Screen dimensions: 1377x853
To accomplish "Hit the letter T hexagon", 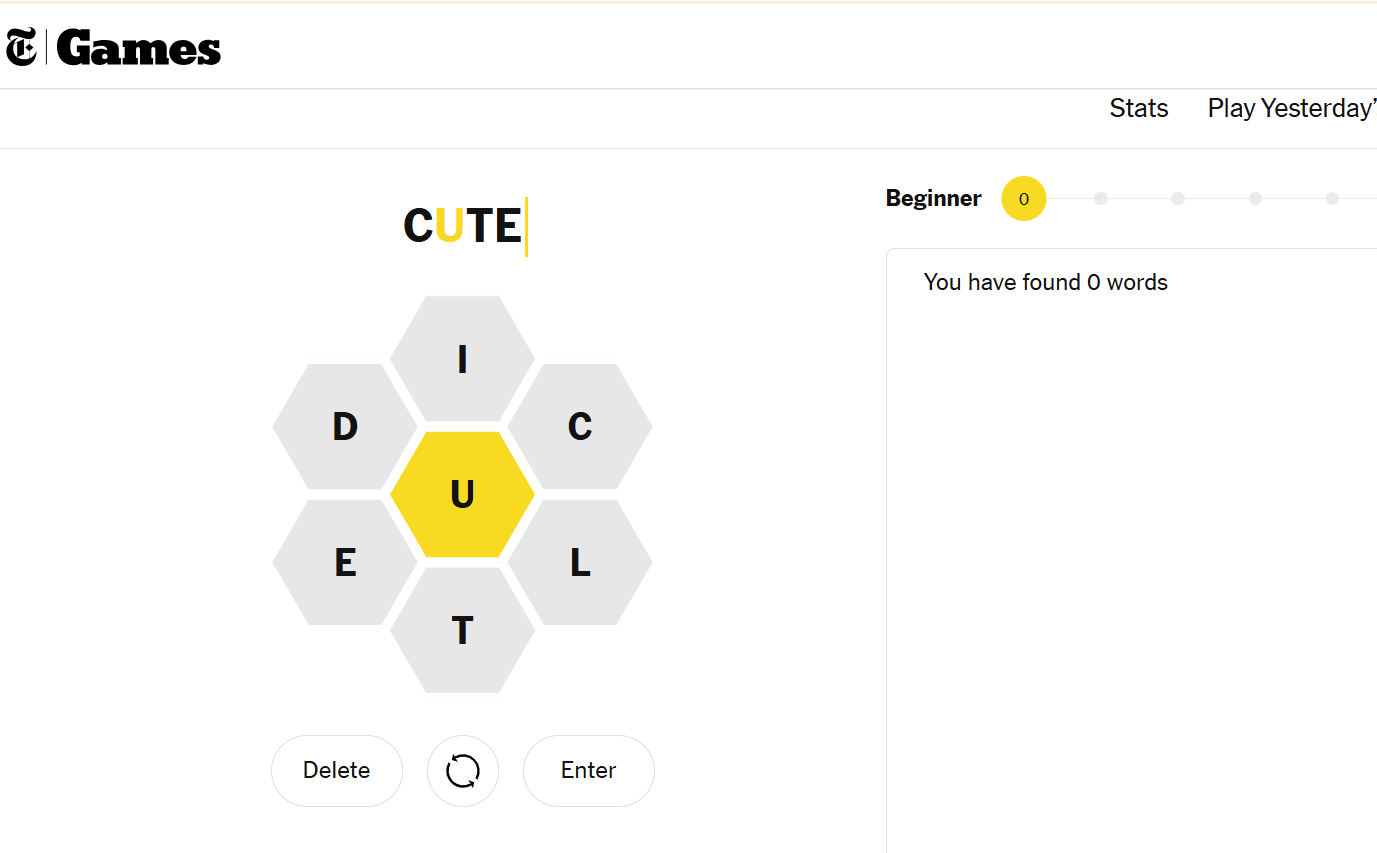I will (x=462, y=631).
